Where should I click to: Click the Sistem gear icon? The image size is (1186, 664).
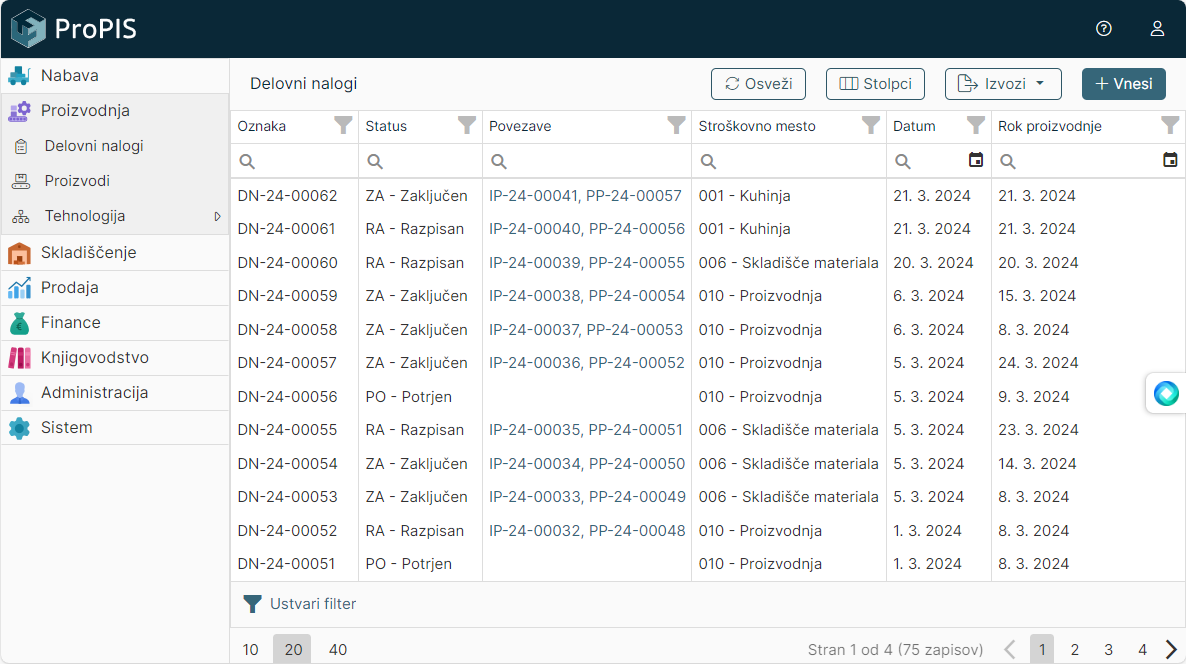click(19, 428)
